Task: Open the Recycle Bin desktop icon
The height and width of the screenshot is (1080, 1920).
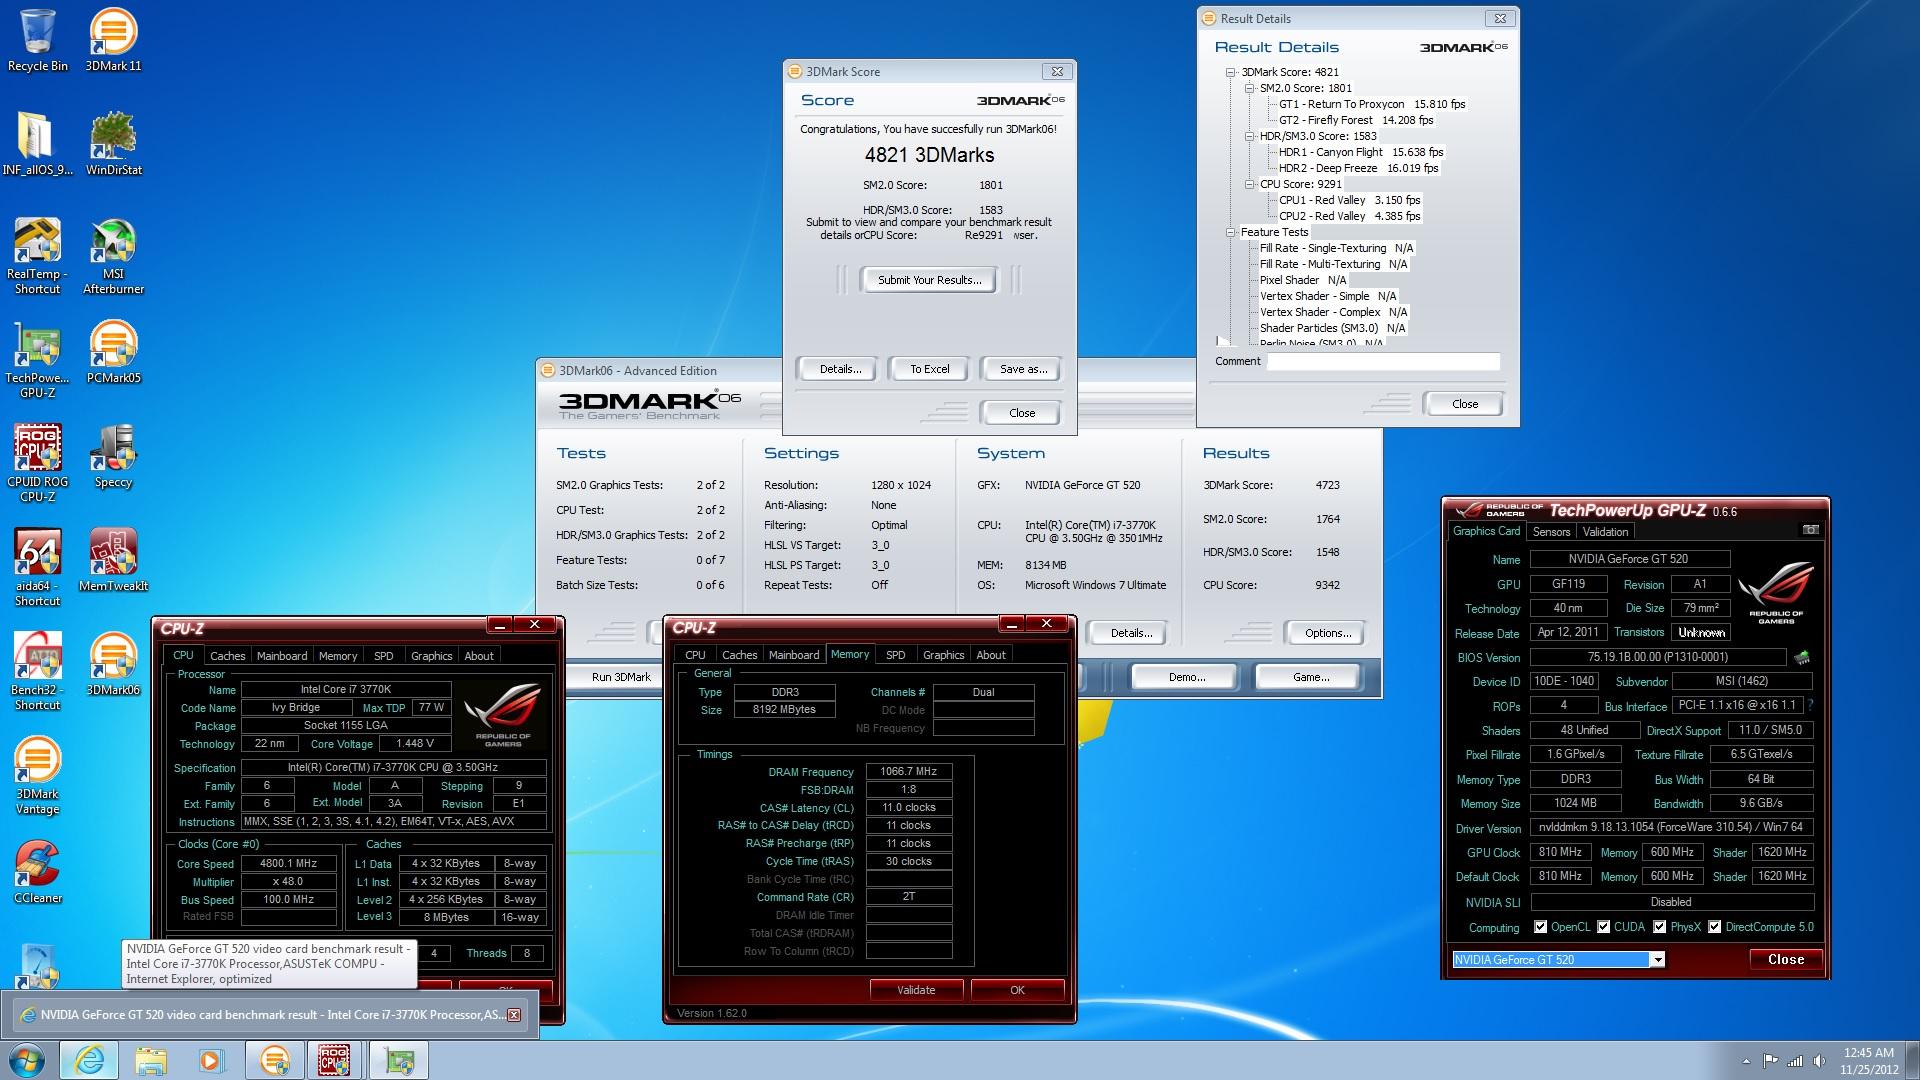Action: (x=38, y=40)
